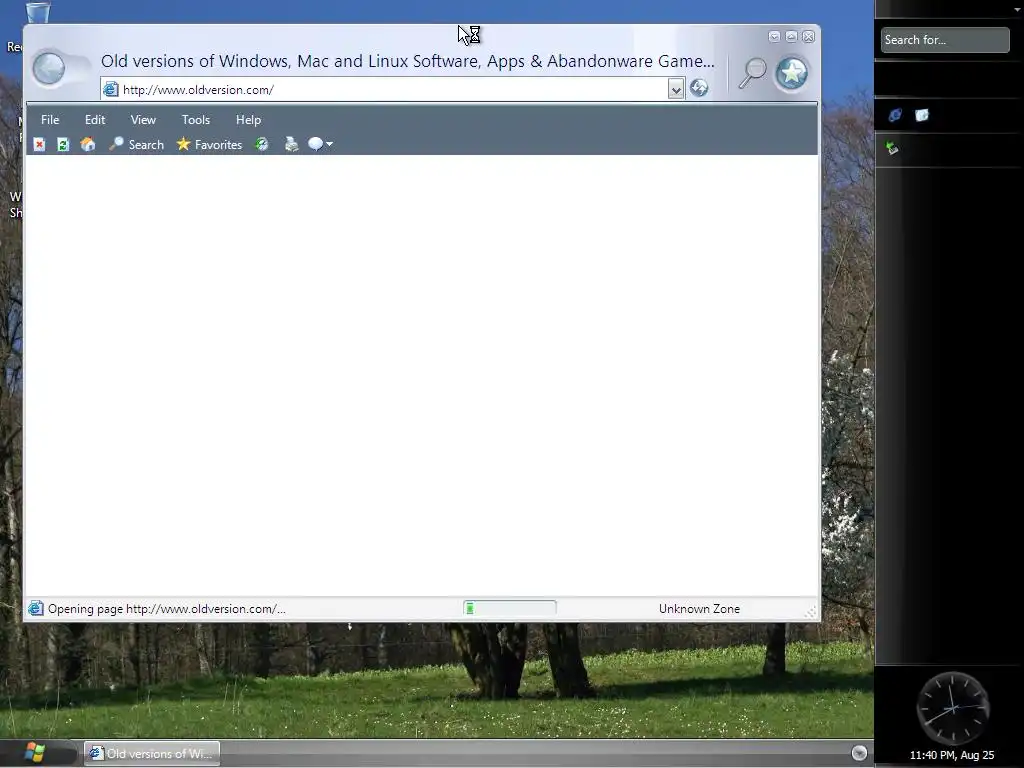Click the status bar page icon

pyautogui.click(x=35, y=609)
